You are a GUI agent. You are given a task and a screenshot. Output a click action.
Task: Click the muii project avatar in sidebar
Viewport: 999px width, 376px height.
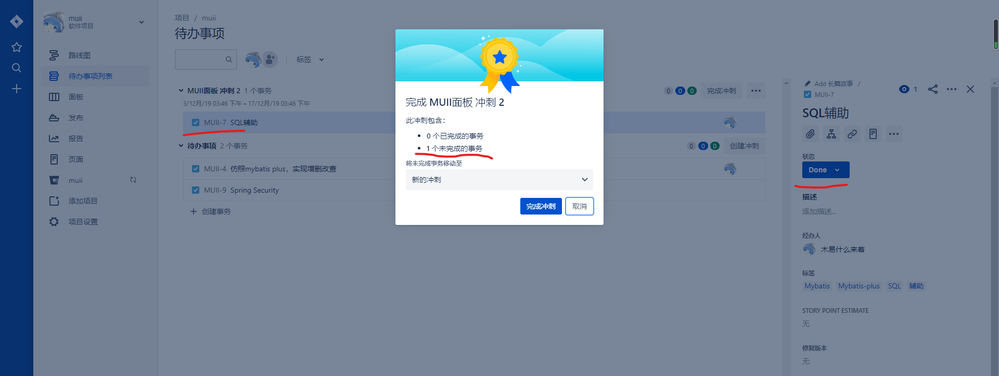coord(54,22)
